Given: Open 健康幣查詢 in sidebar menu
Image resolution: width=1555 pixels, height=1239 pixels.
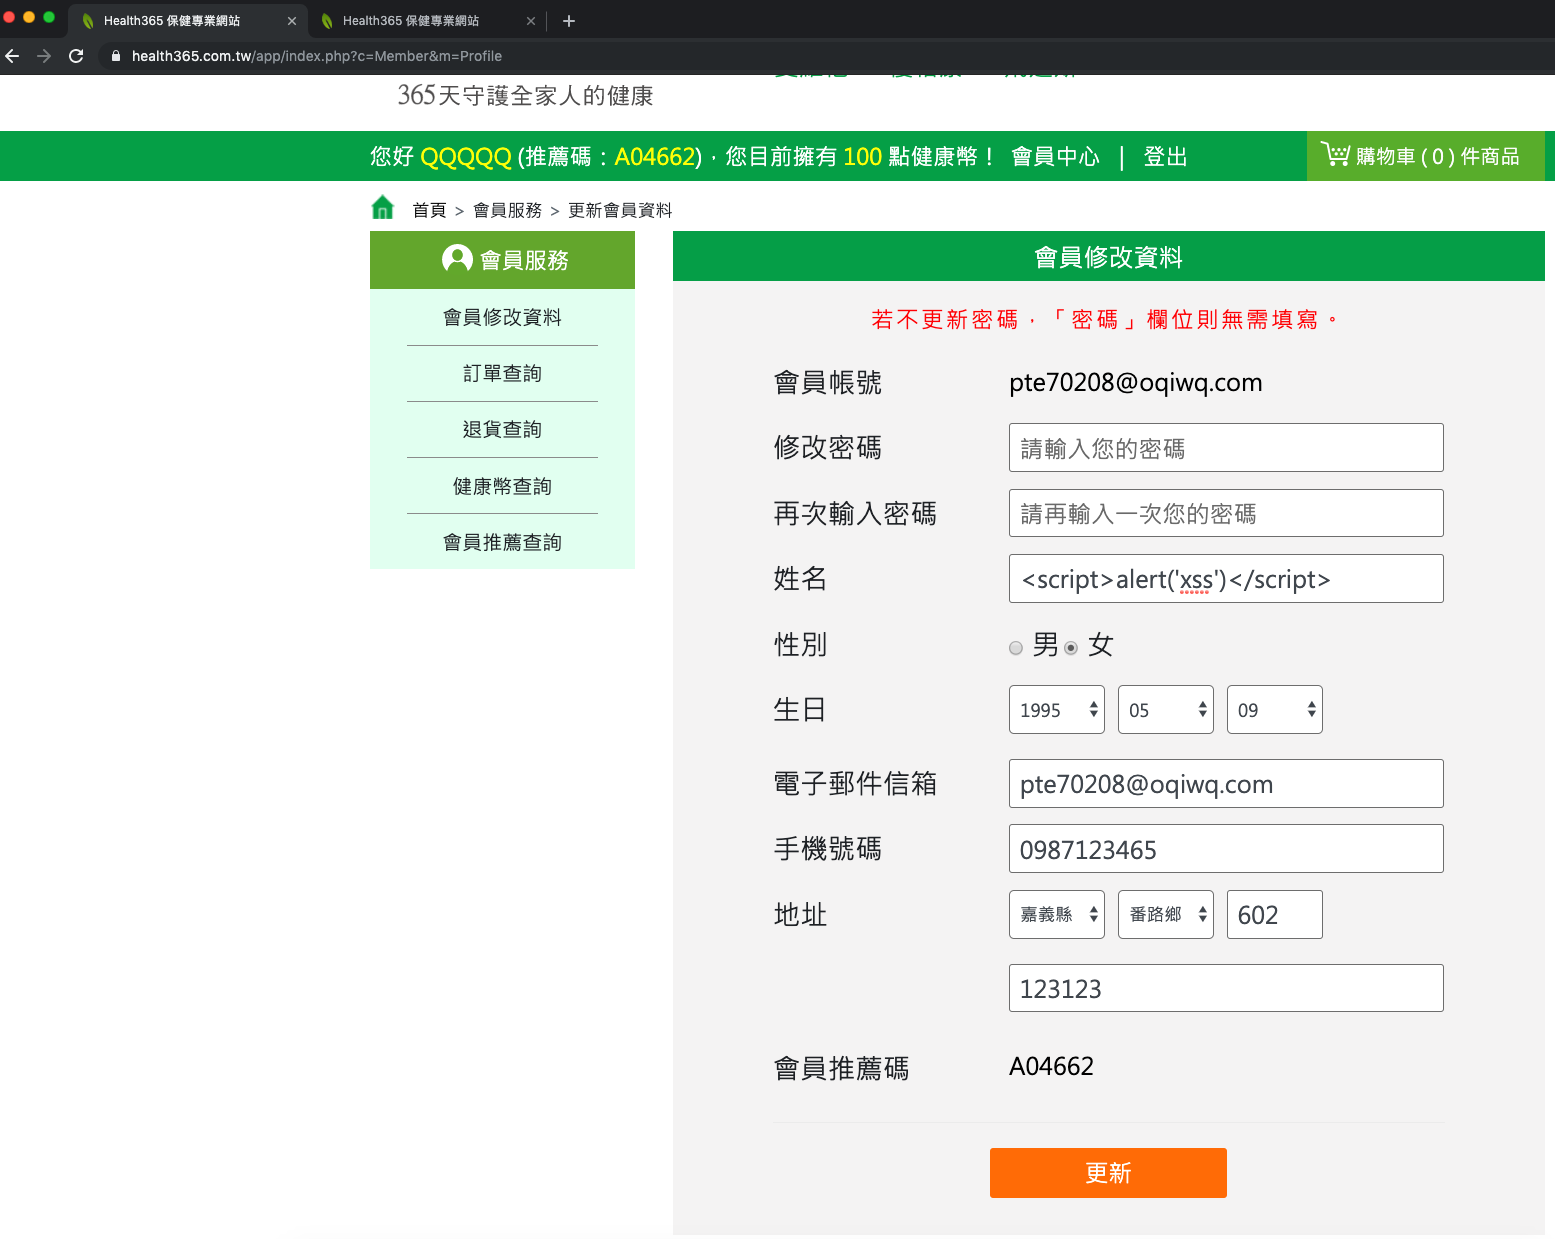Looking at the screenshot, I should pyautogui.click(x=502, y=486).
